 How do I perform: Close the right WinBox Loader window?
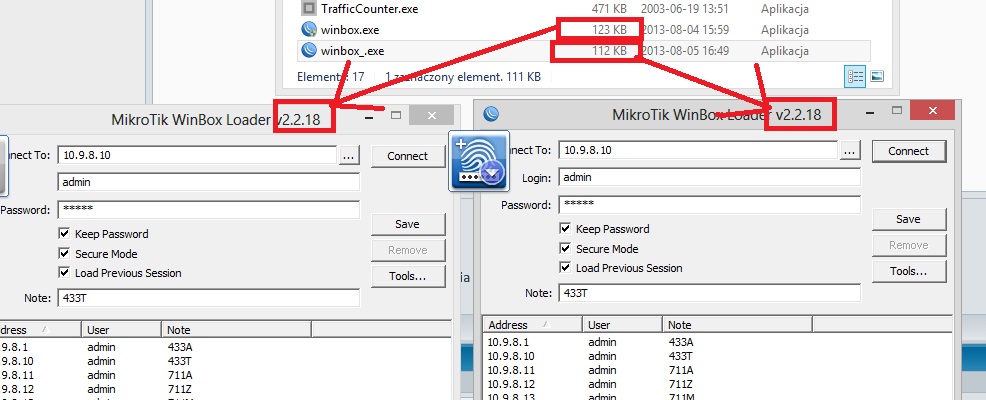[x=932, y=111]
